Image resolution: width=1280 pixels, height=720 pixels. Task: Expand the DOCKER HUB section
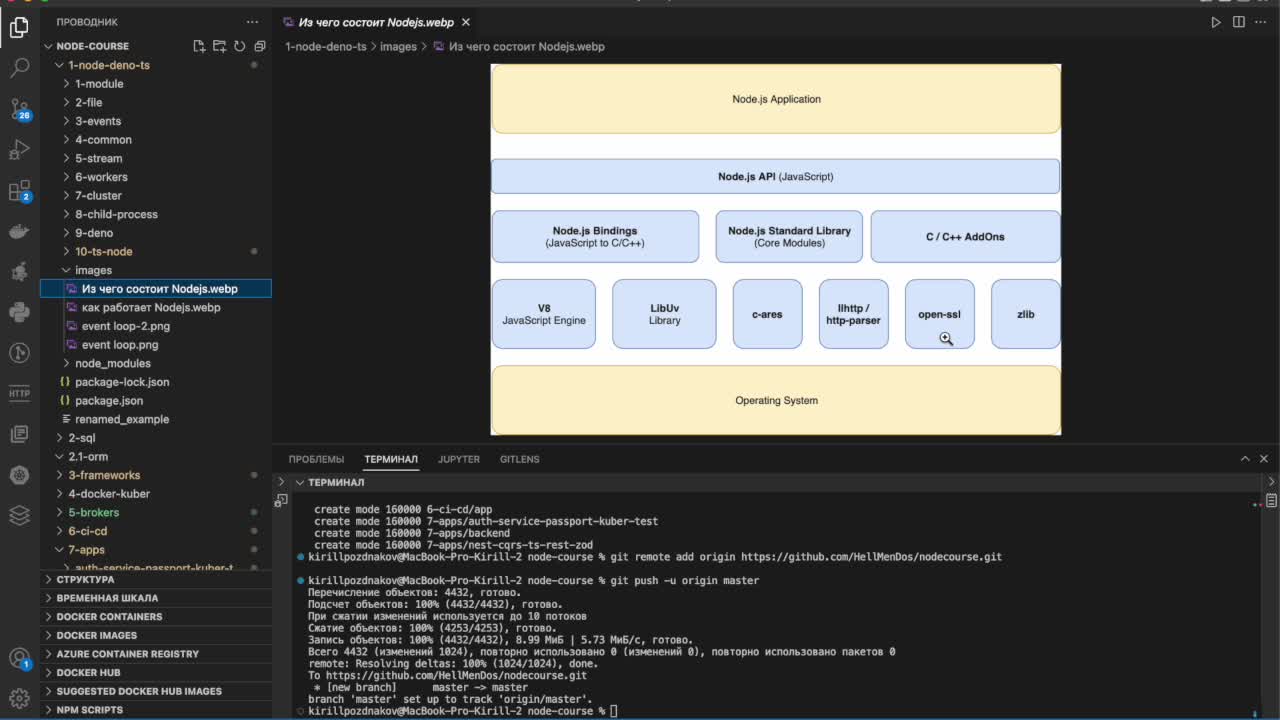coord(156,672)
